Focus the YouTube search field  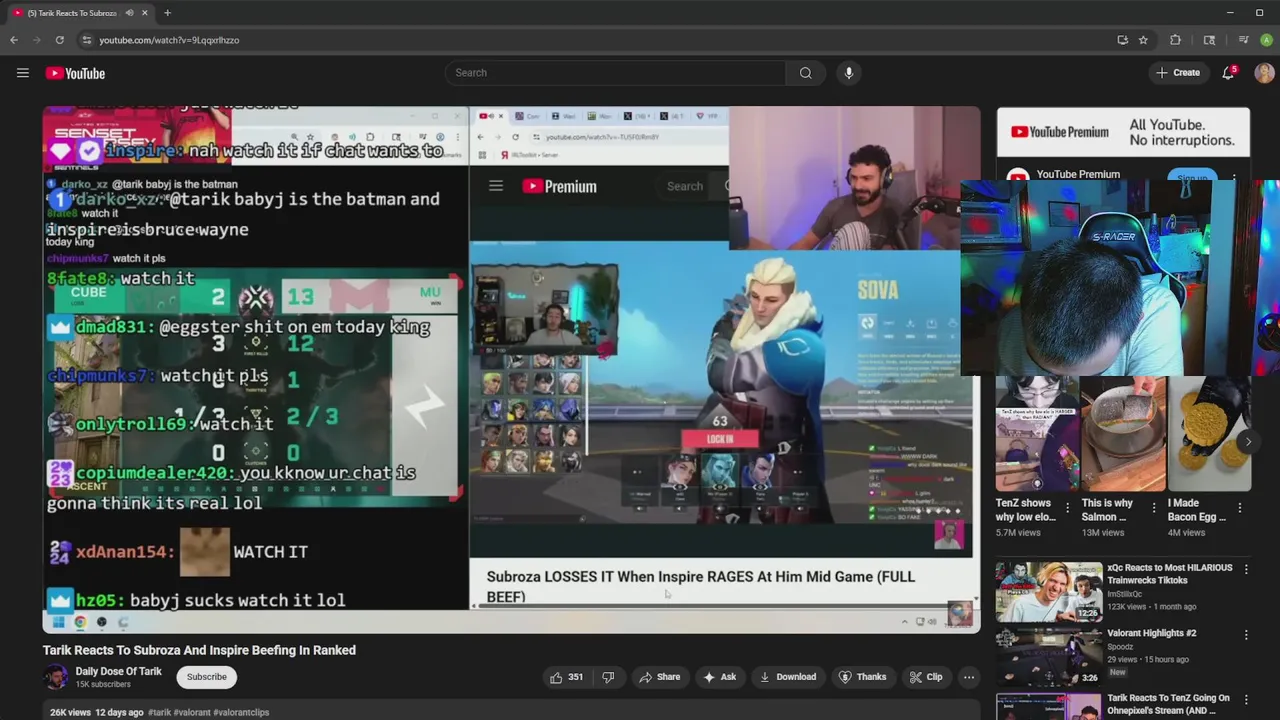point(615,73)
